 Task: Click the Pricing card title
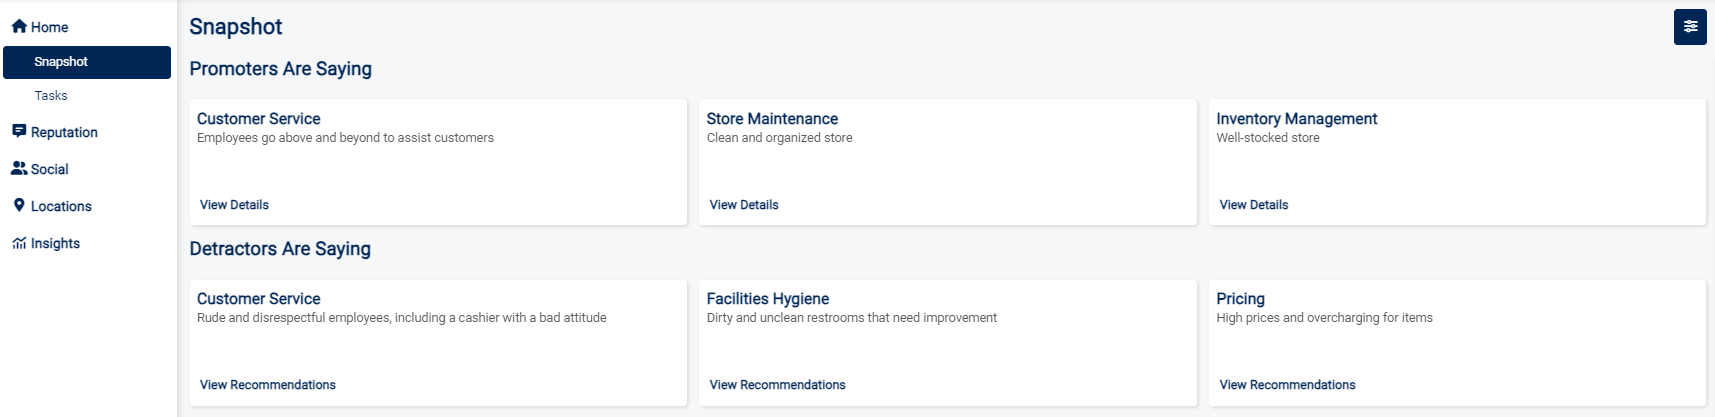1241,299
